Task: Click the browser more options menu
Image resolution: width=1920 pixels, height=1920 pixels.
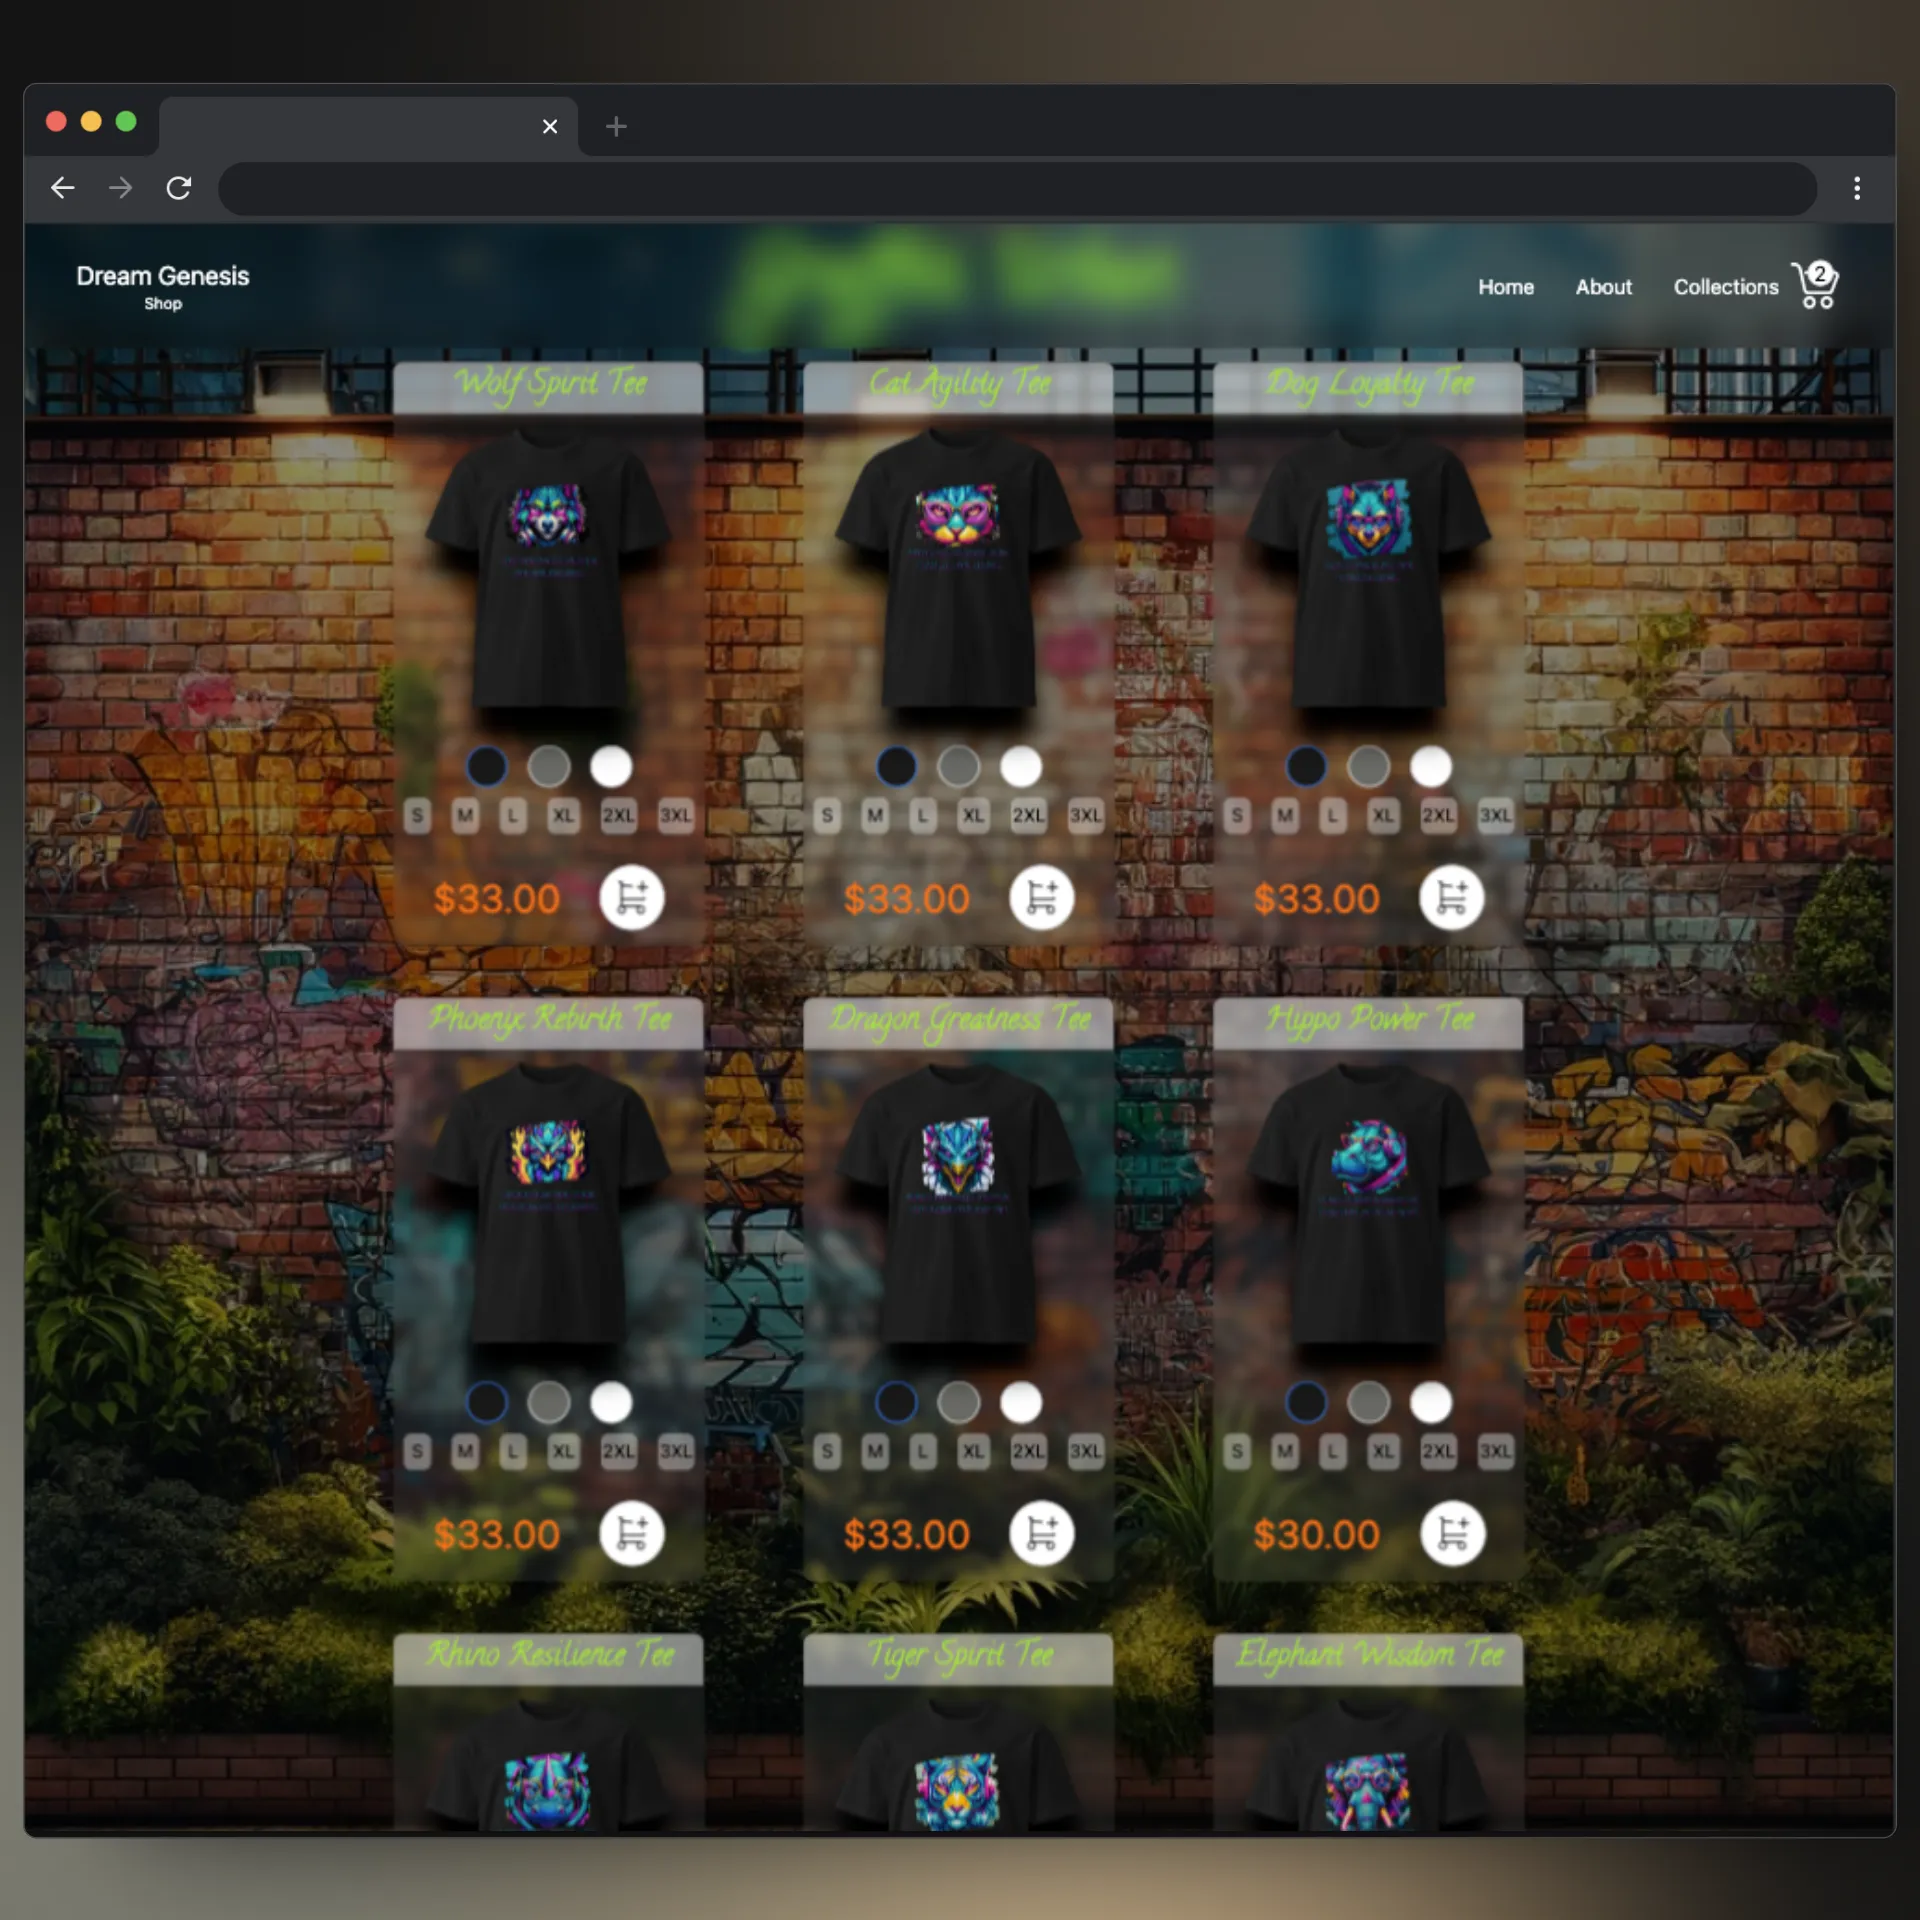Action: [x=1857, y=188]
